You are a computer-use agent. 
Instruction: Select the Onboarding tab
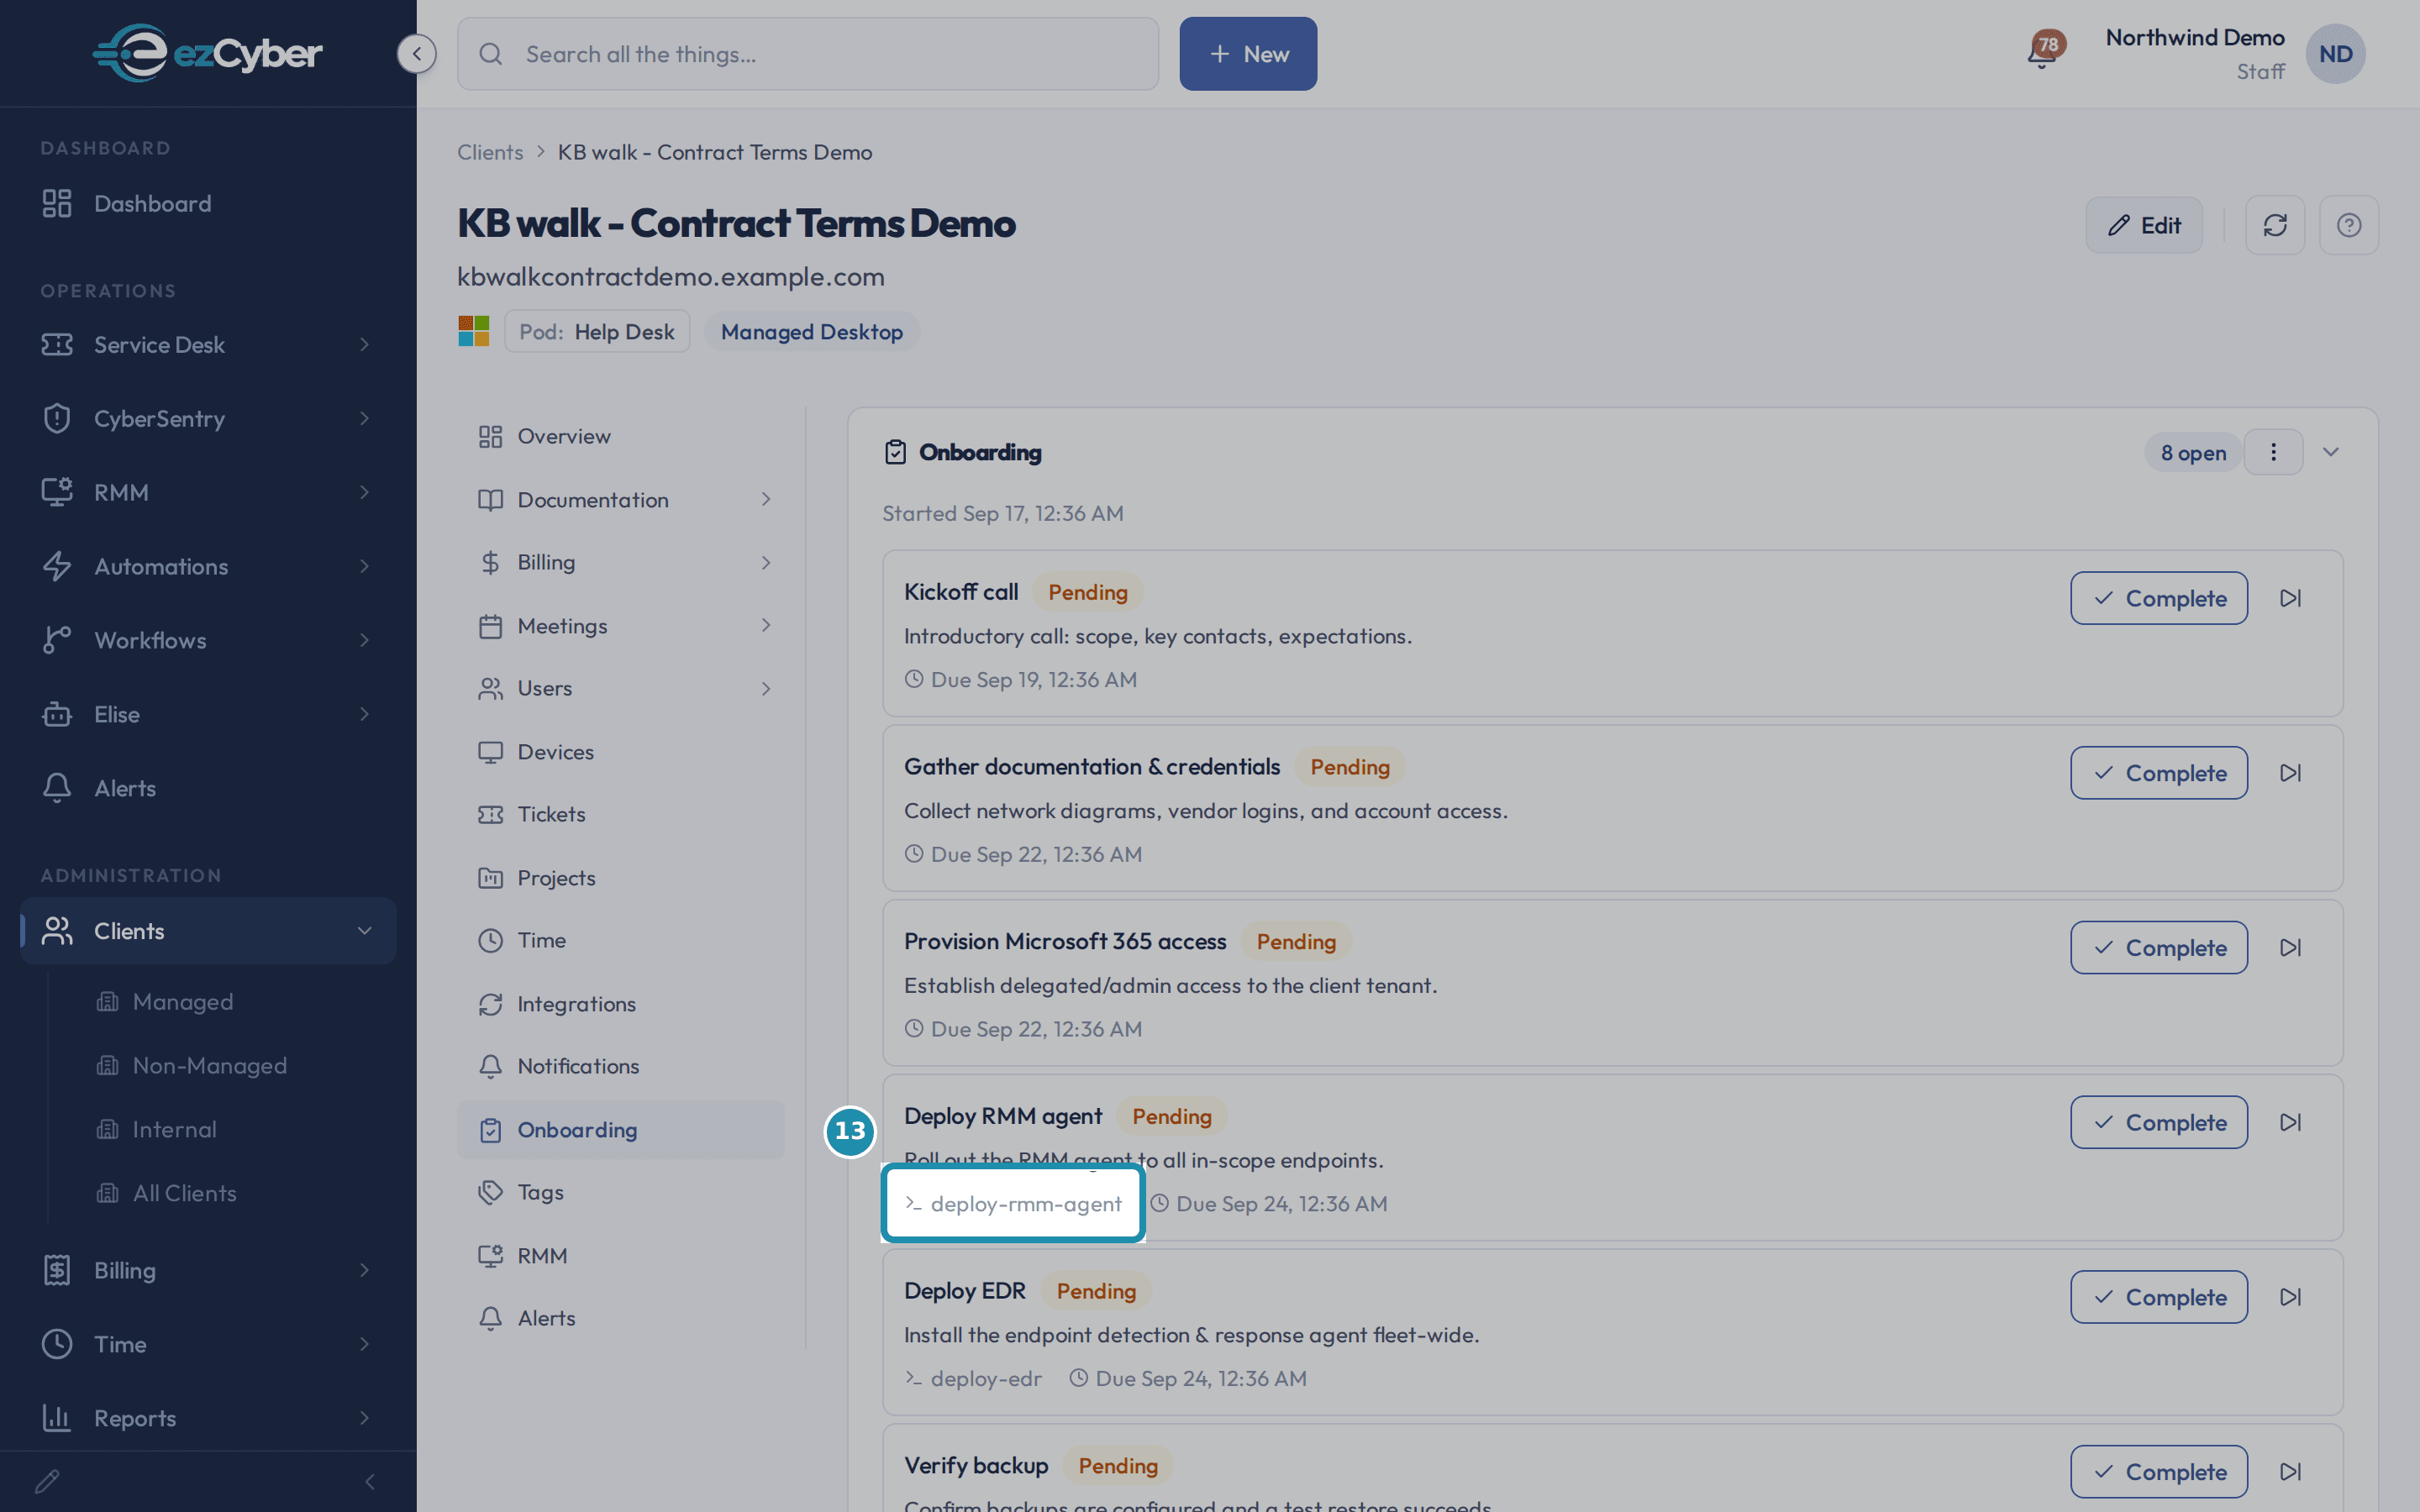pyautogui.click(x=621, y=1130)
